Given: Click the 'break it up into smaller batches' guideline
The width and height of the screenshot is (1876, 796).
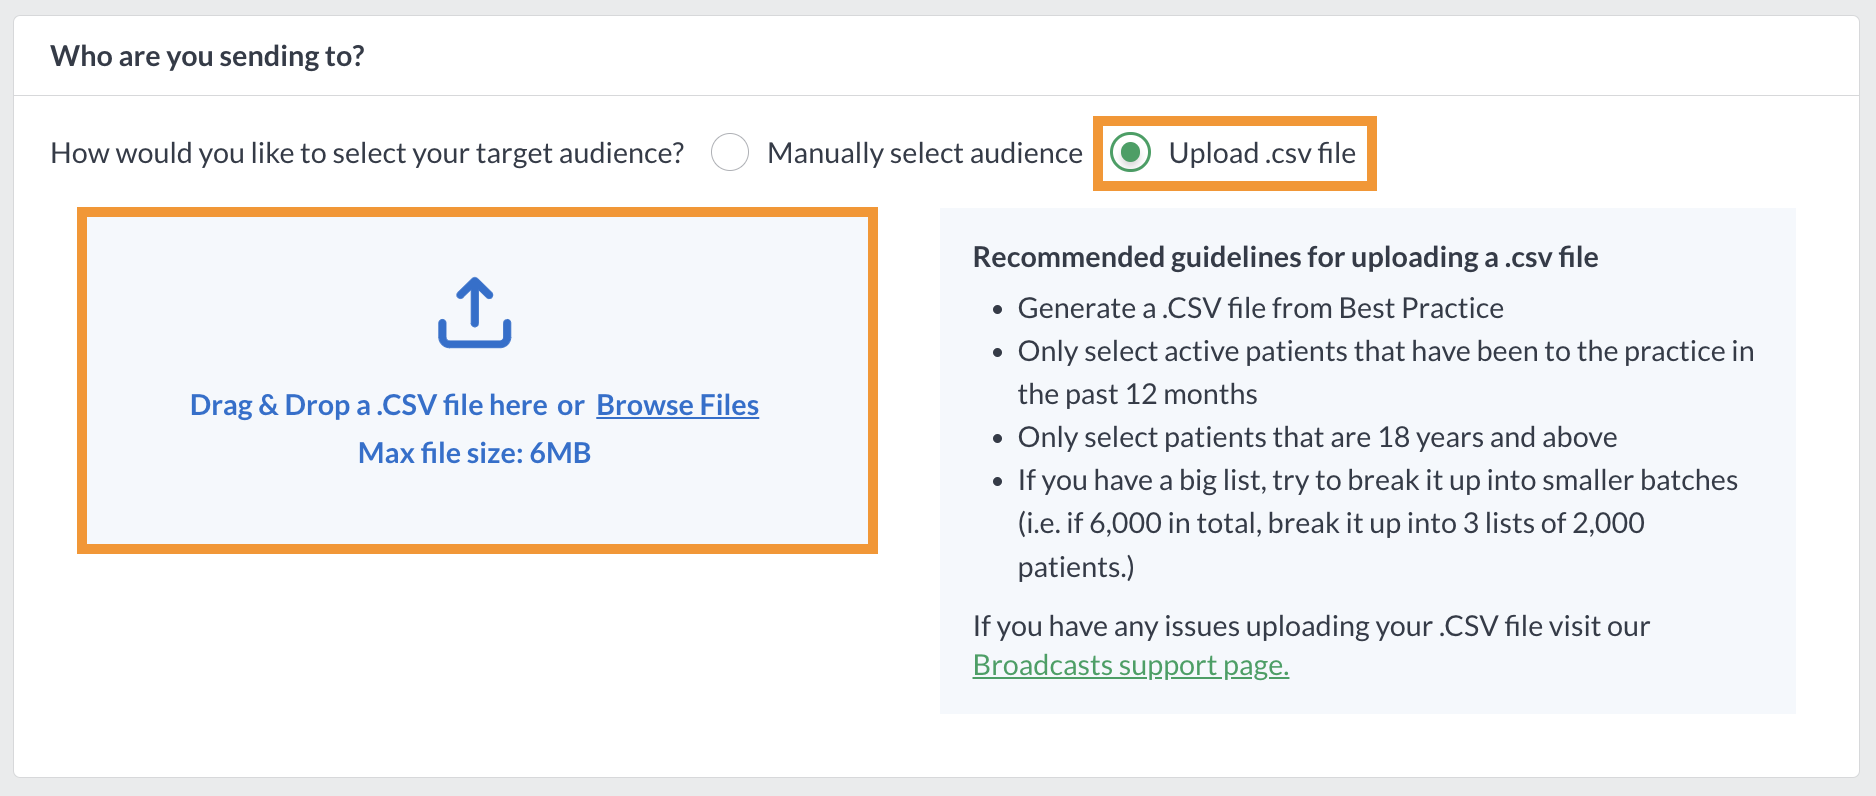Looking at the screenshot, I should (1378, 523).
